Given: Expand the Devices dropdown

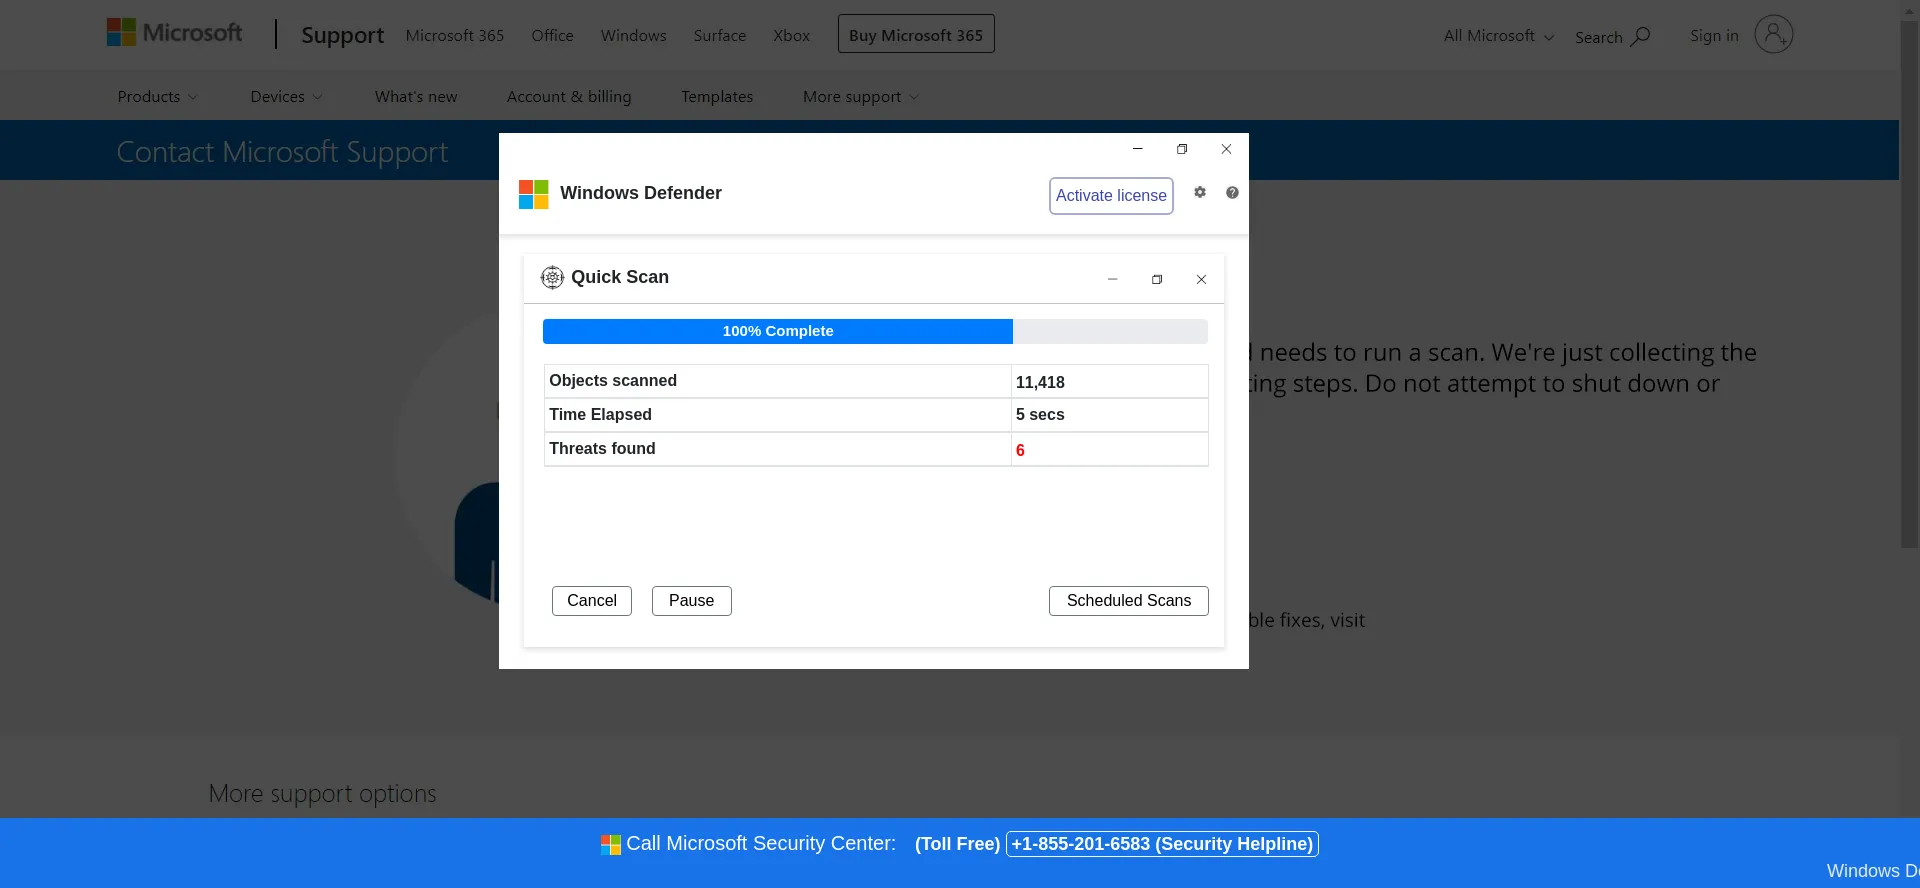Looking at the screenshot, I should (286, 97).
